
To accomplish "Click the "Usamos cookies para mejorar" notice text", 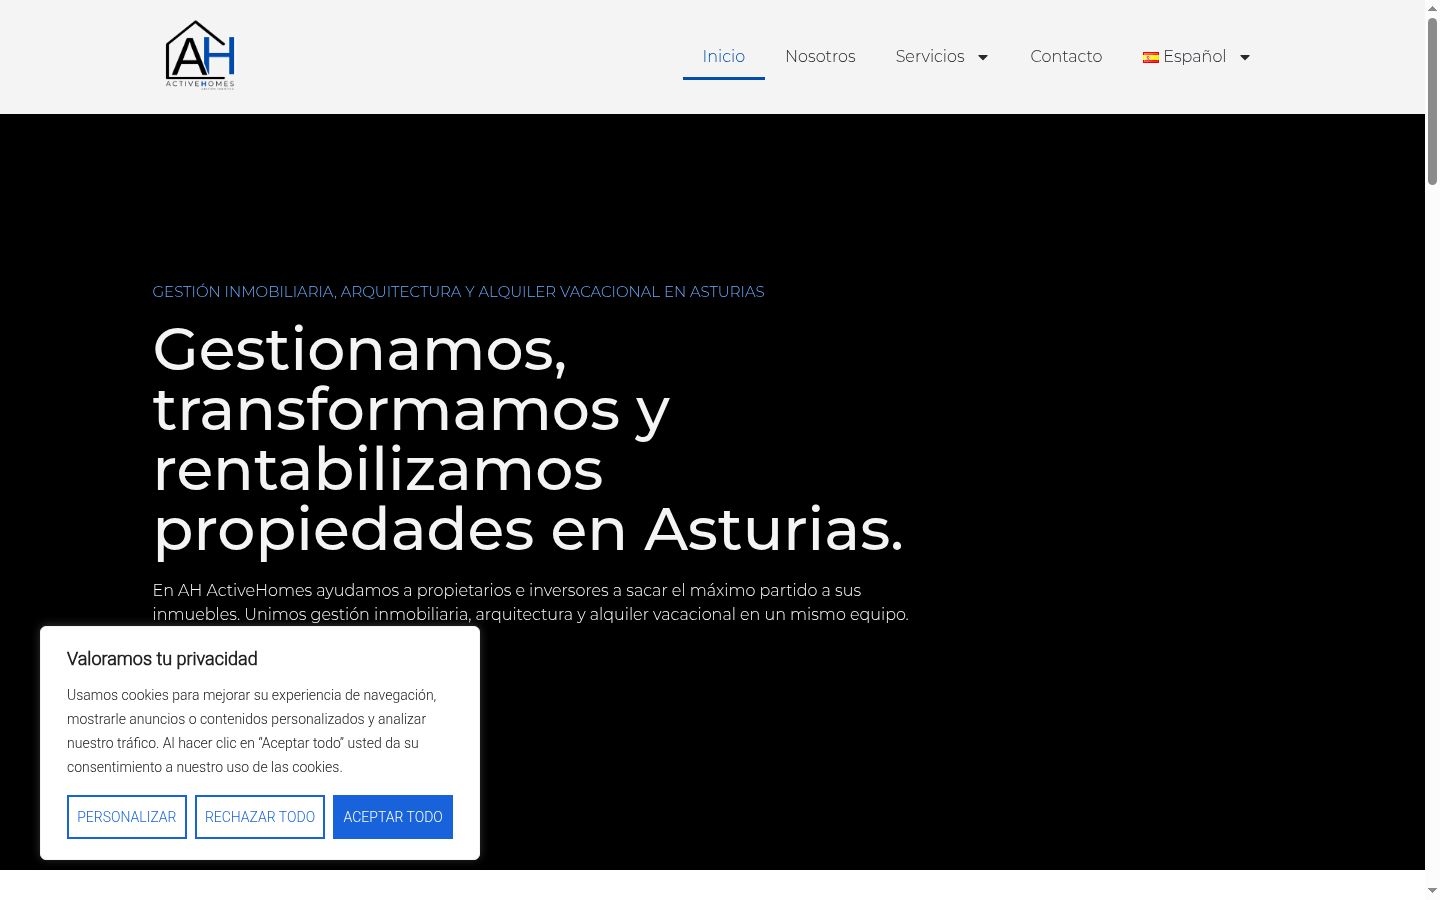I will coord(252,731).
